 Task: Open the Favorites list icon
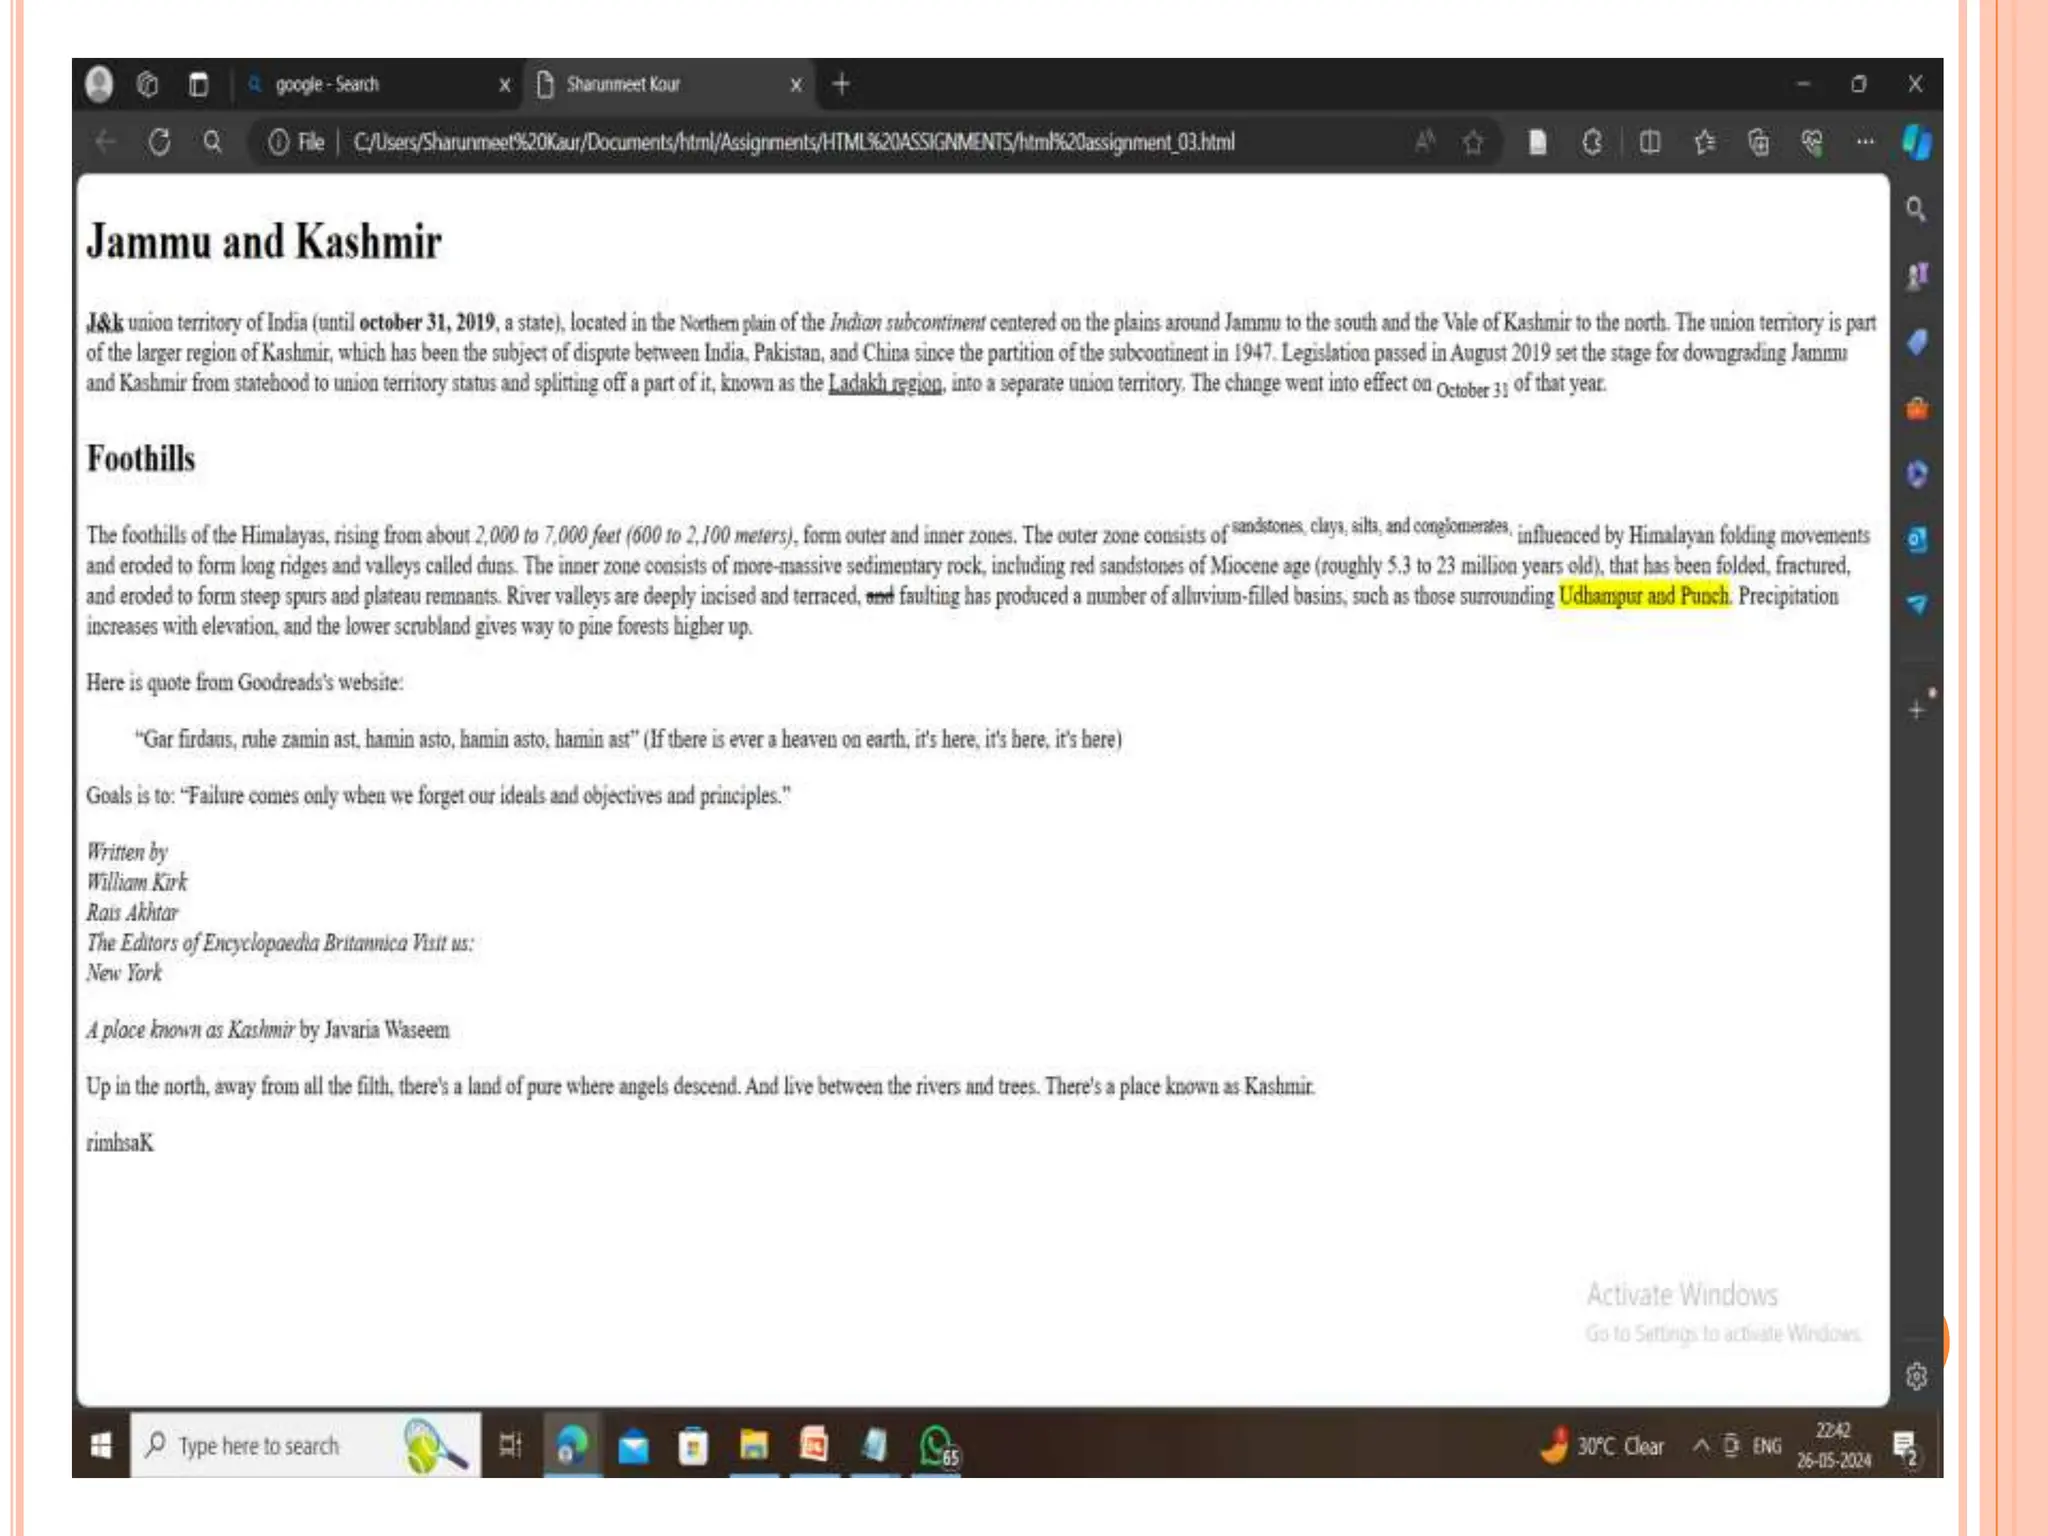click(x=1705, y=143)
